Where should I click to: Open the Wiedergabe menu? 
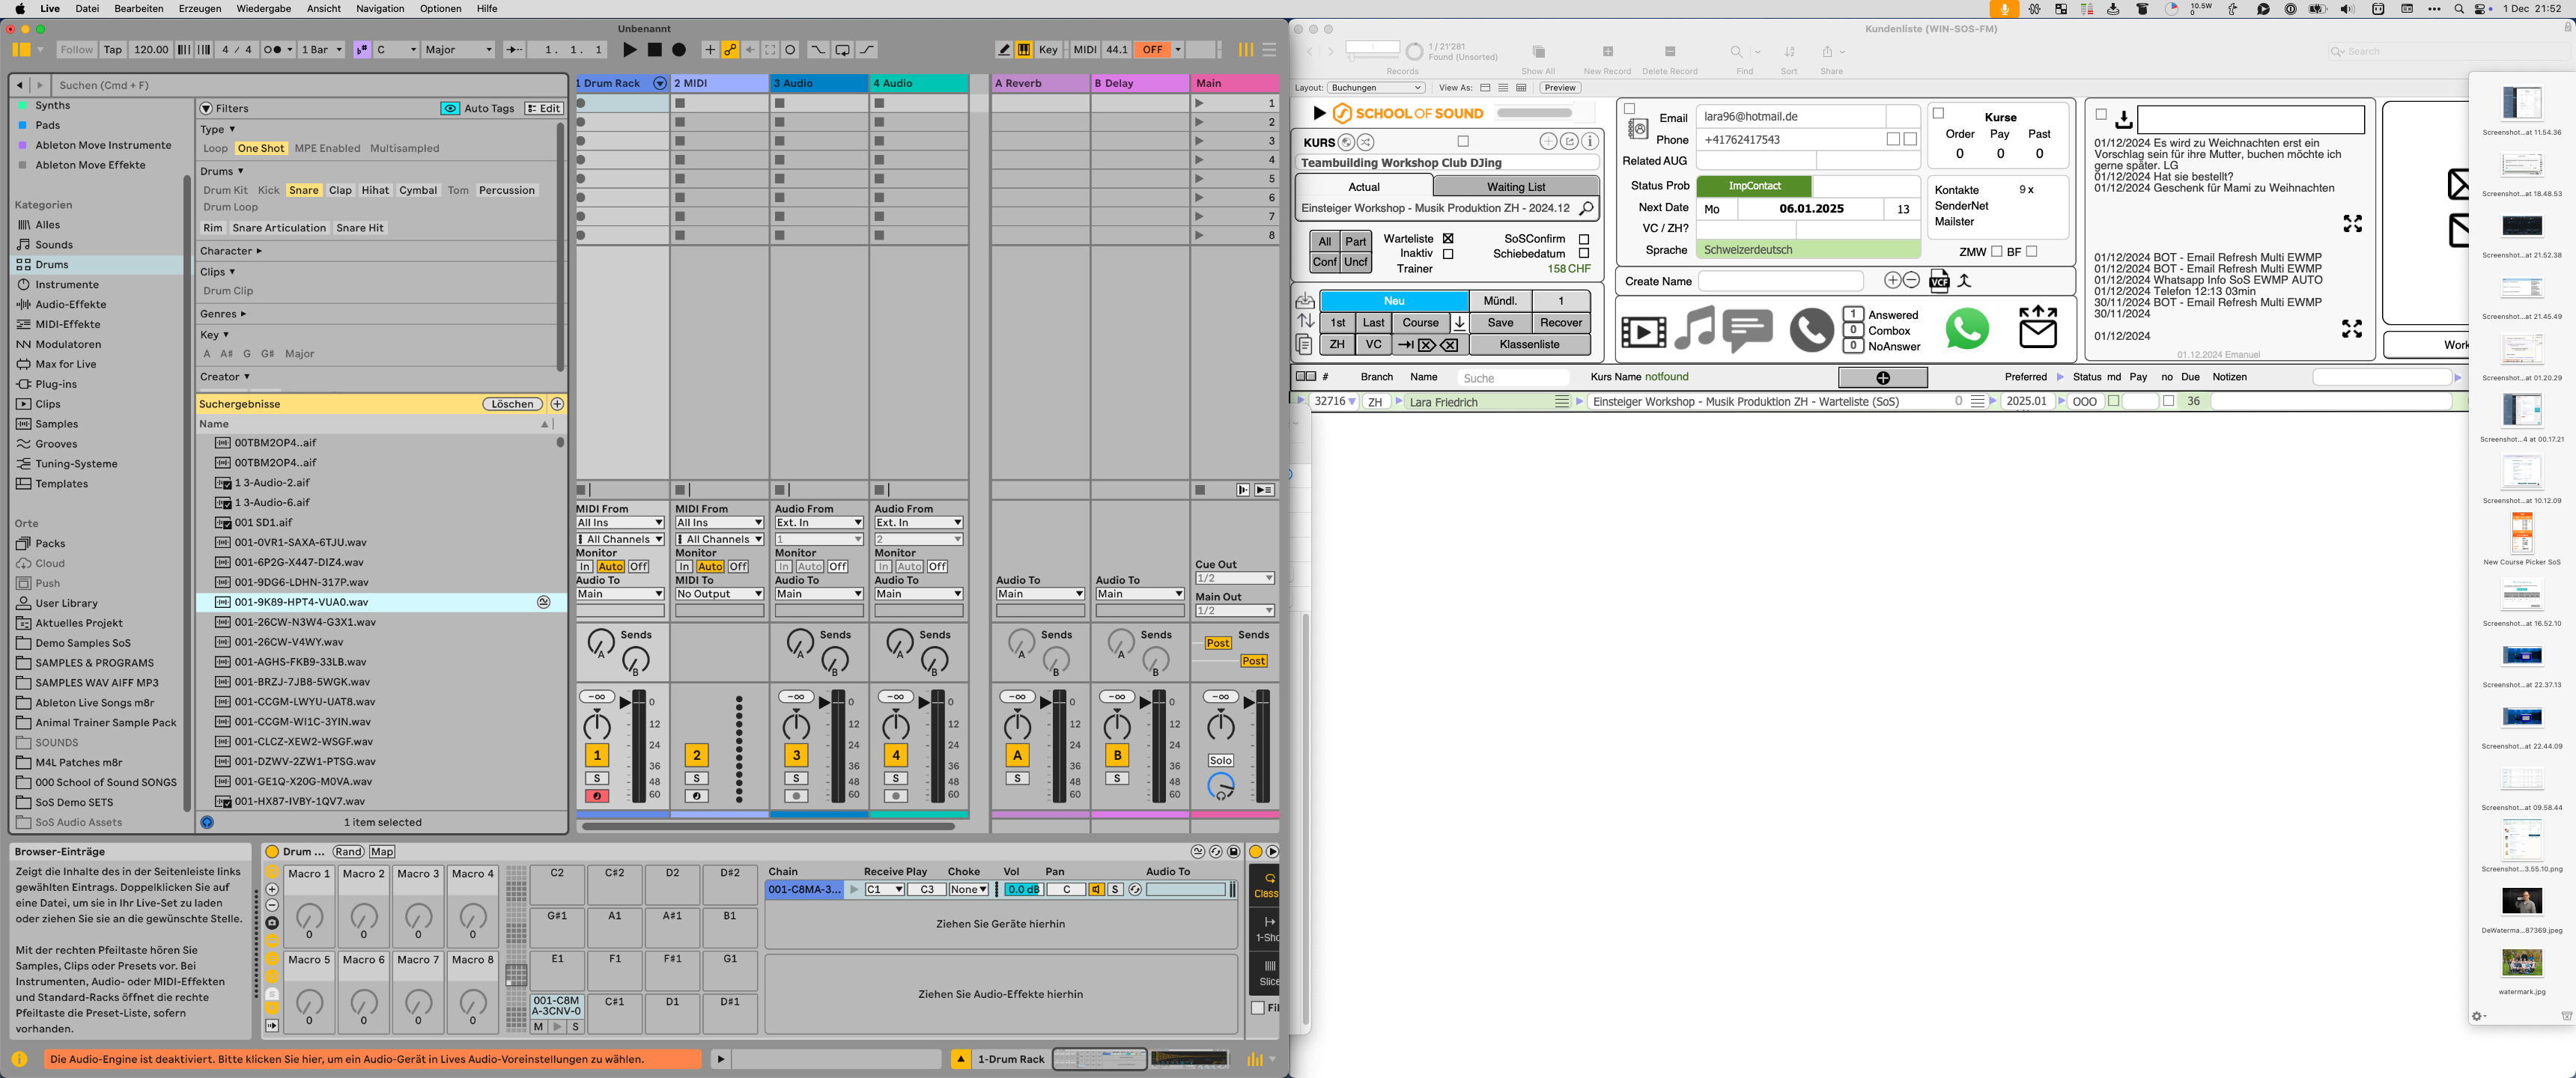click(x=263, y=8)
